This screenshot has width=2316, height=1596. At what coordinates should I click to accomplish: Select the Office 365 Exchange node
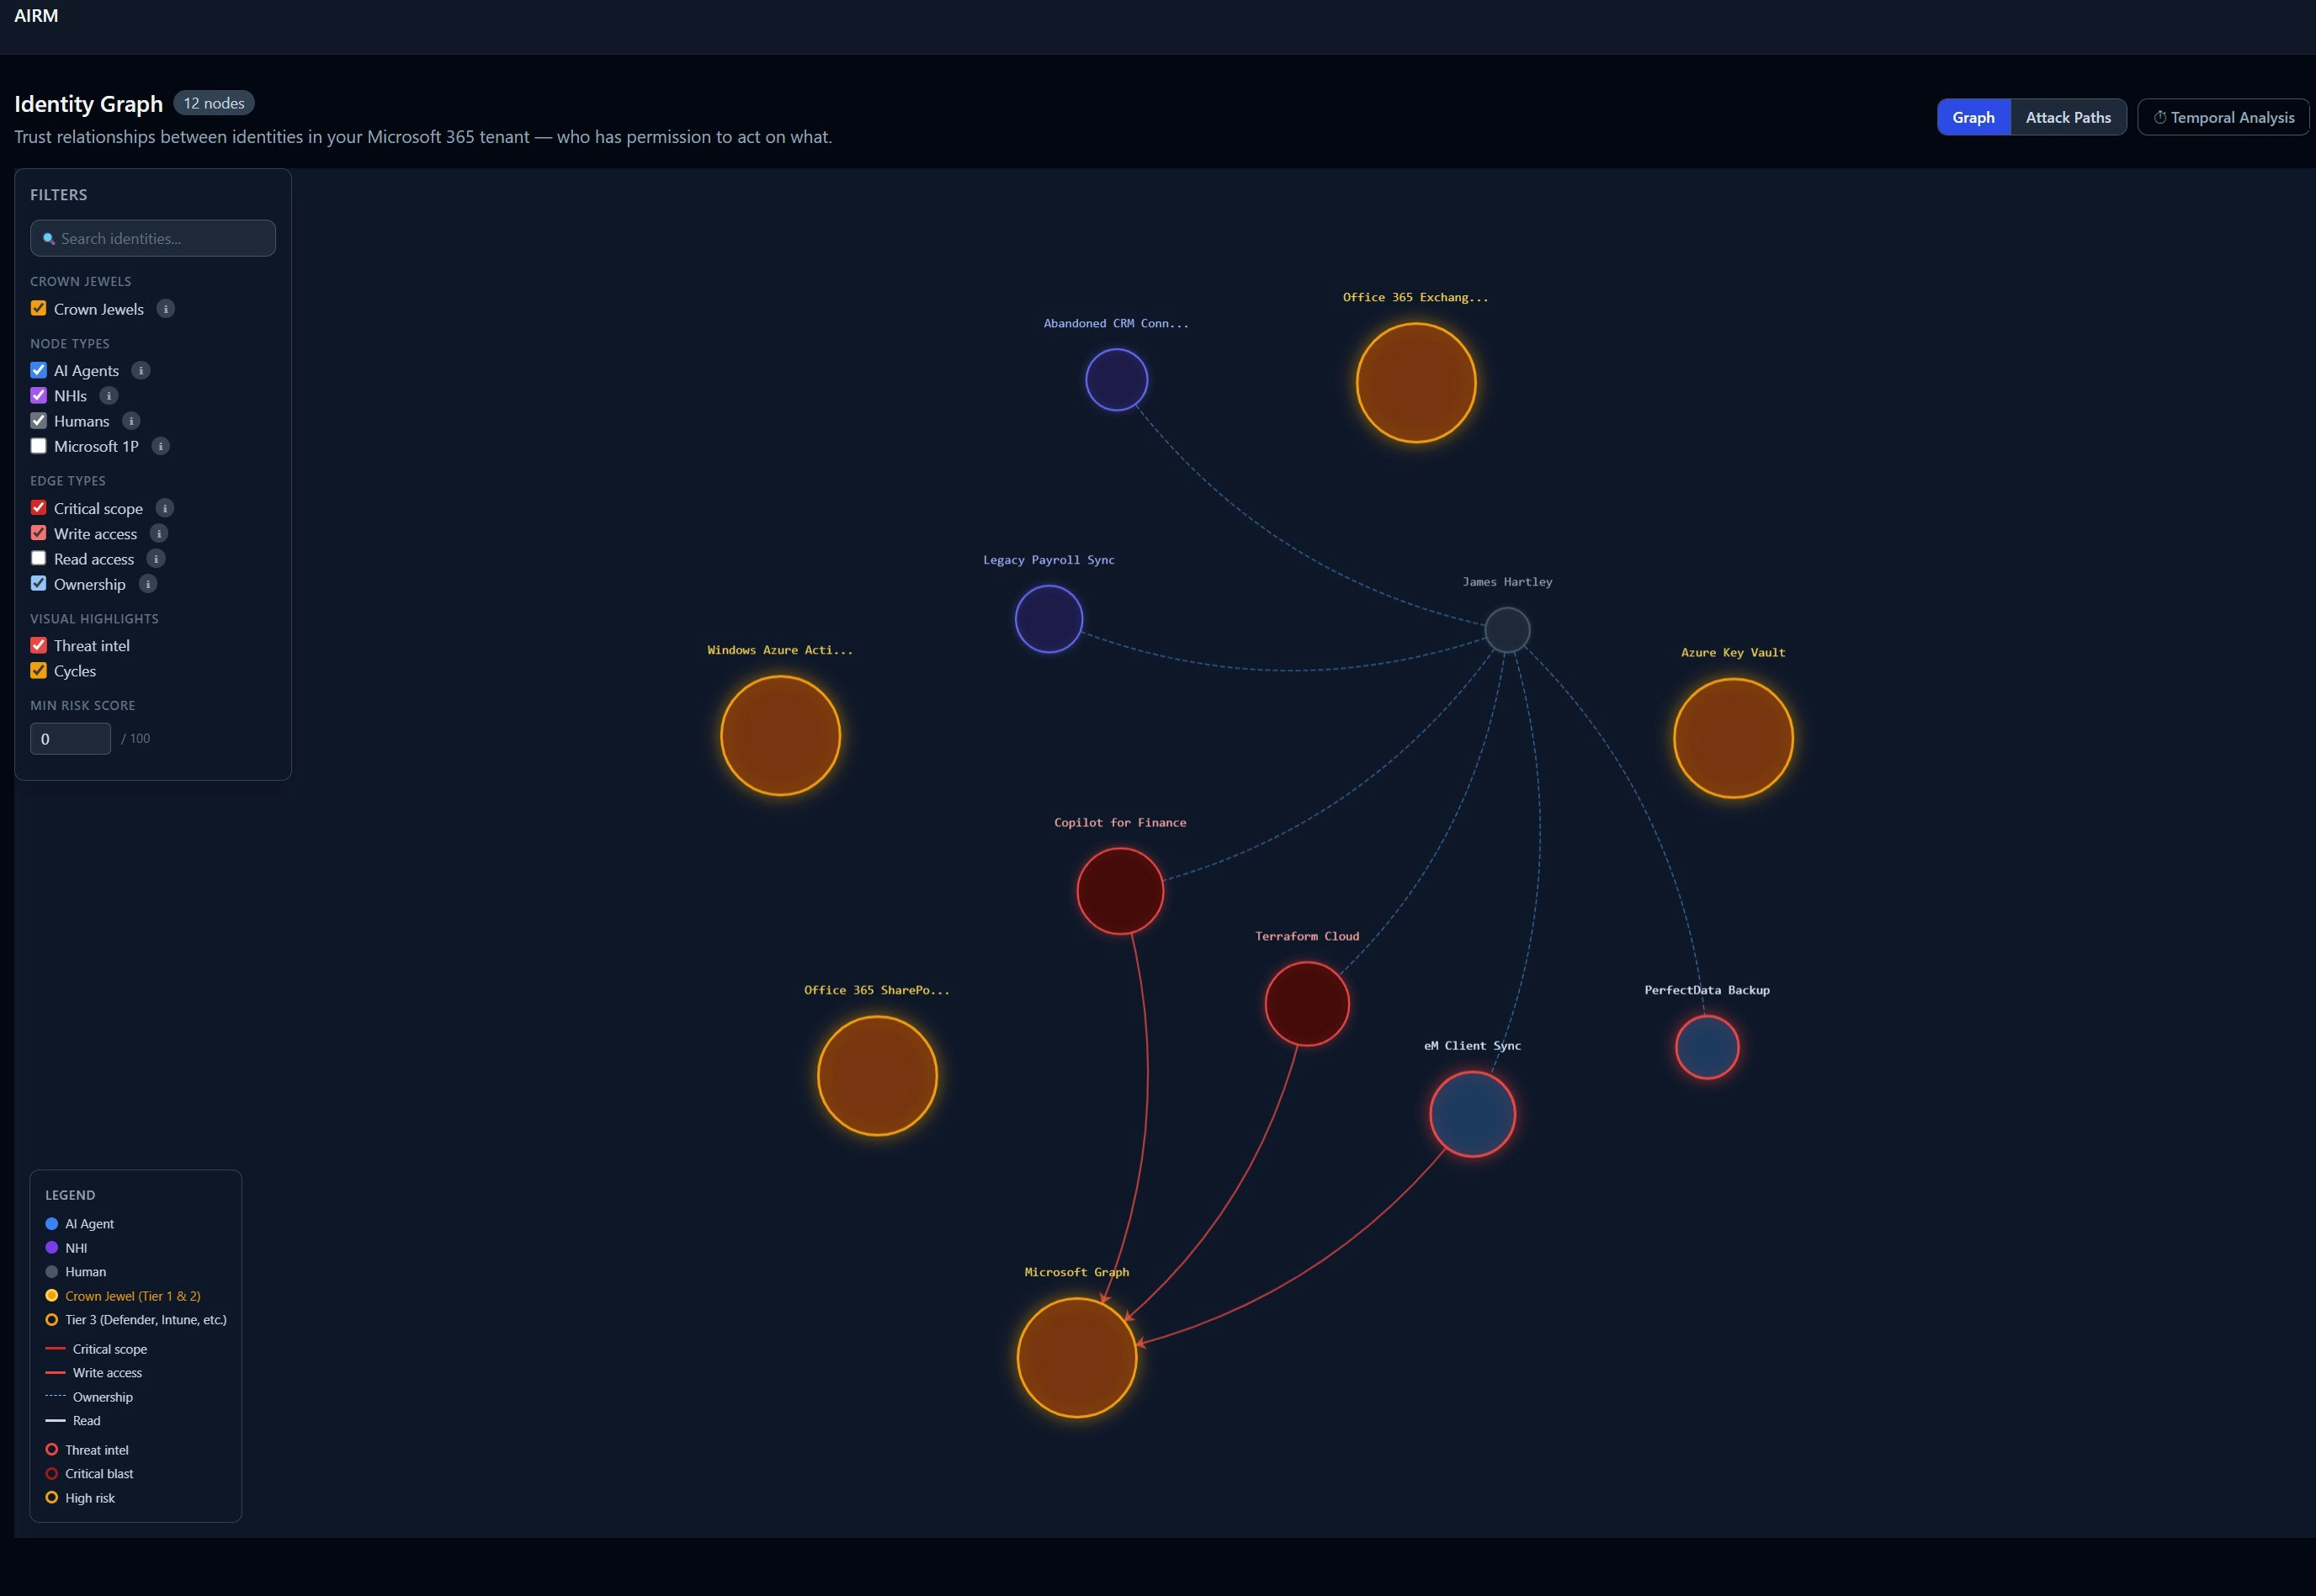point(1415,383)
